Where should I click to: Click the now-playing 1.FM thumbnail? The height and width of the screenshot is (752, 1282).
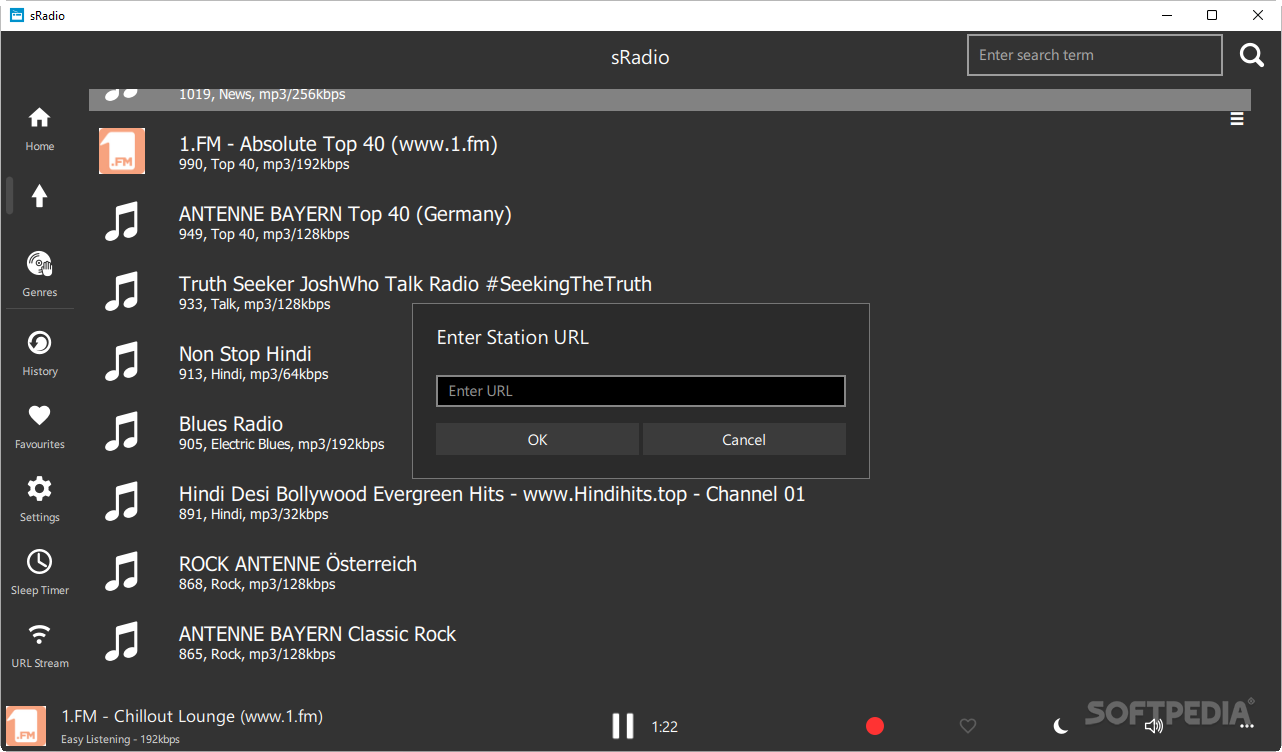click(26, 726)
